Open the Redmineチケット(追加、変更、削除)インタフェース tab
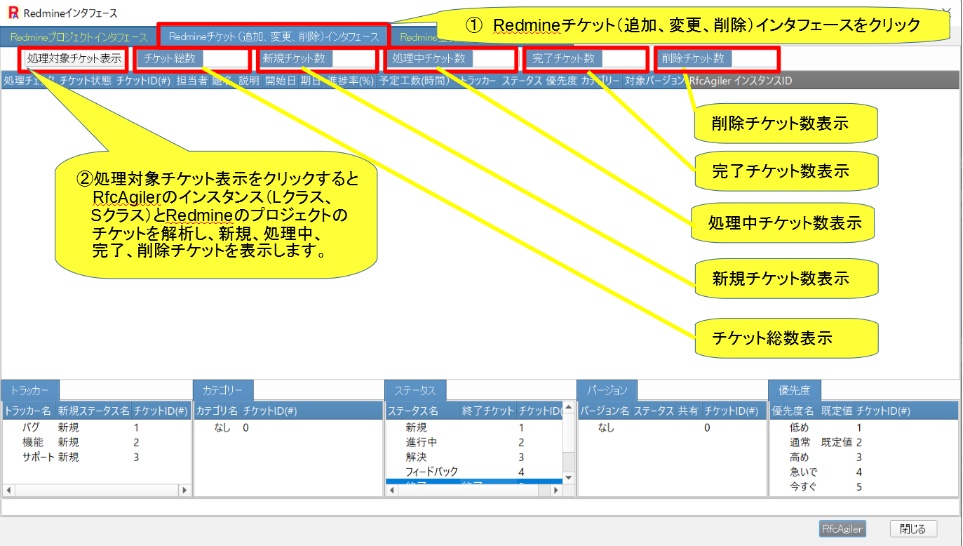 273,36
